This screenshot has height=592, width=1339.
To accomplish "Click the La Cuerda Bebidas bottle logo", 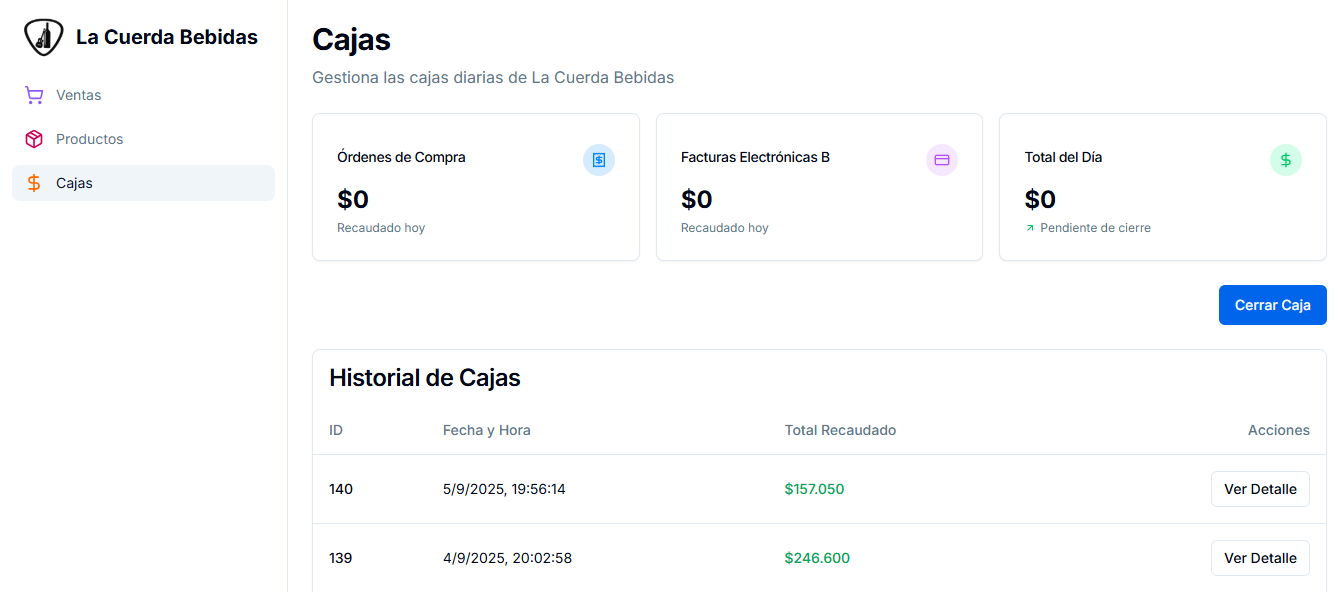I will pyautogui.click(x=43, y=36).
